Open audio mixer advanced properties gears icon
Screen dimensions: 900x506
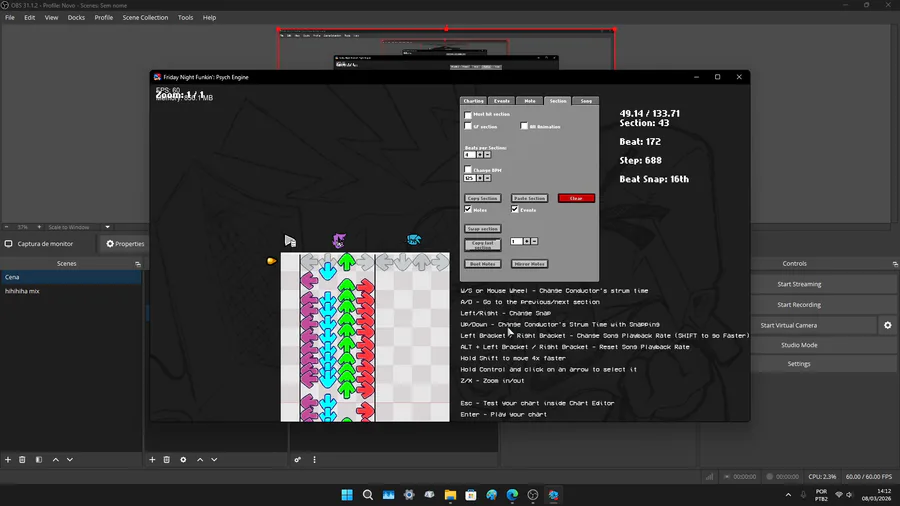[297, 460]
